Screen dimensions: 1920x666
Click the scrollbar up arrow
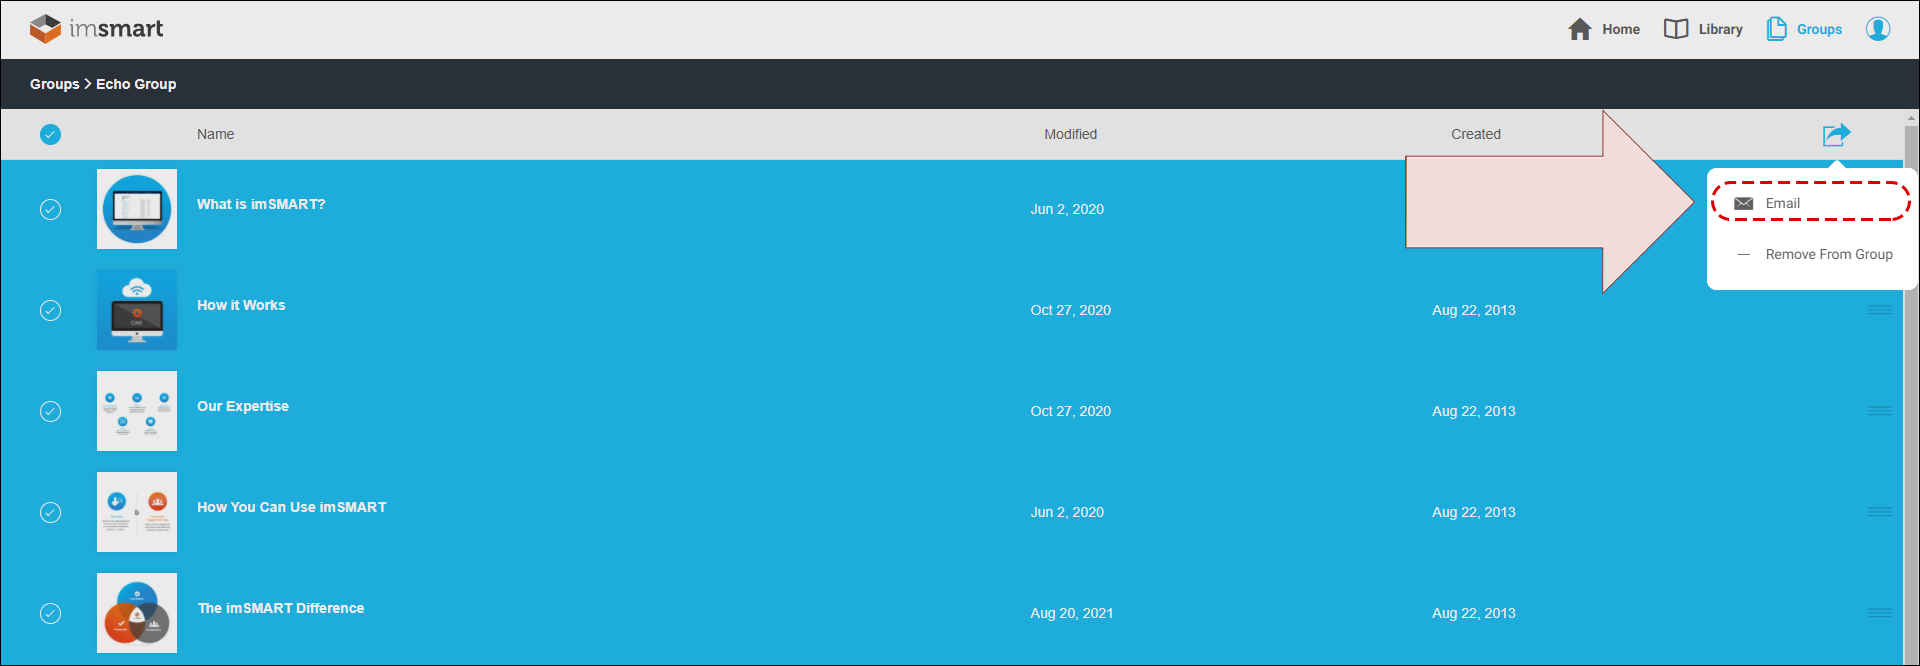pyautogui.click(x=1911, y=117)
